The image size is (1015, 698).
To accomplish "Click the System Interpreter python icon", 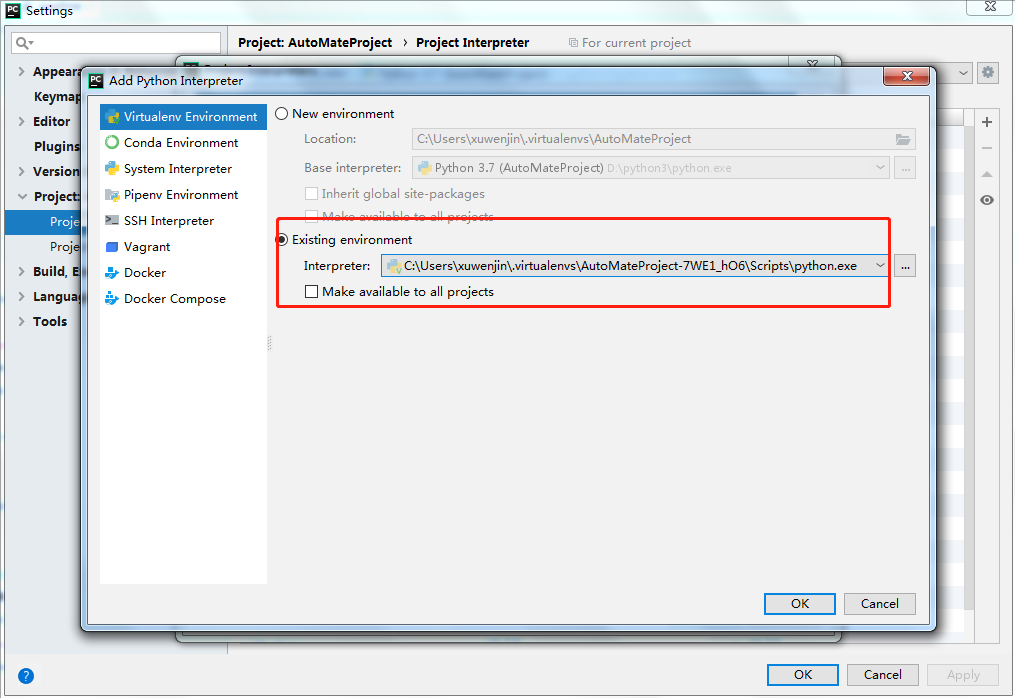I will [112, 168].
